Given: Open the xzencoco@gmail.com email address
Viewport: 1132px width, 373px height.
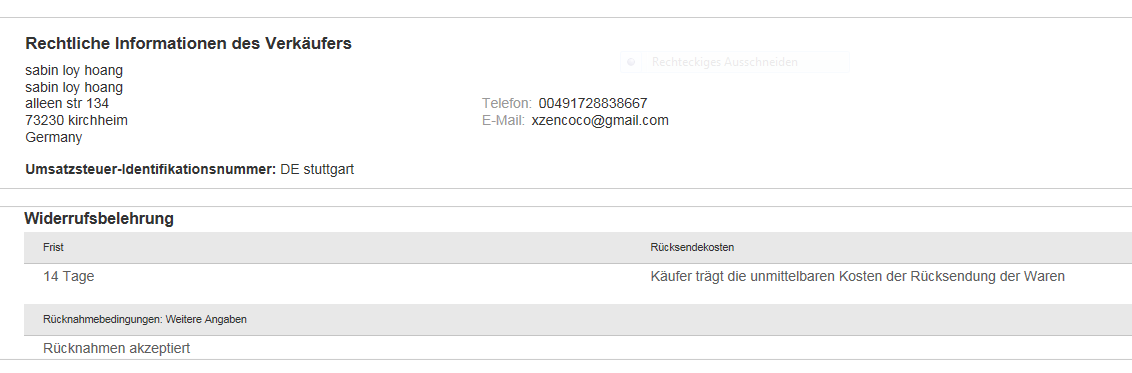Looking at the screenshot, I should [x=600, y=120].
